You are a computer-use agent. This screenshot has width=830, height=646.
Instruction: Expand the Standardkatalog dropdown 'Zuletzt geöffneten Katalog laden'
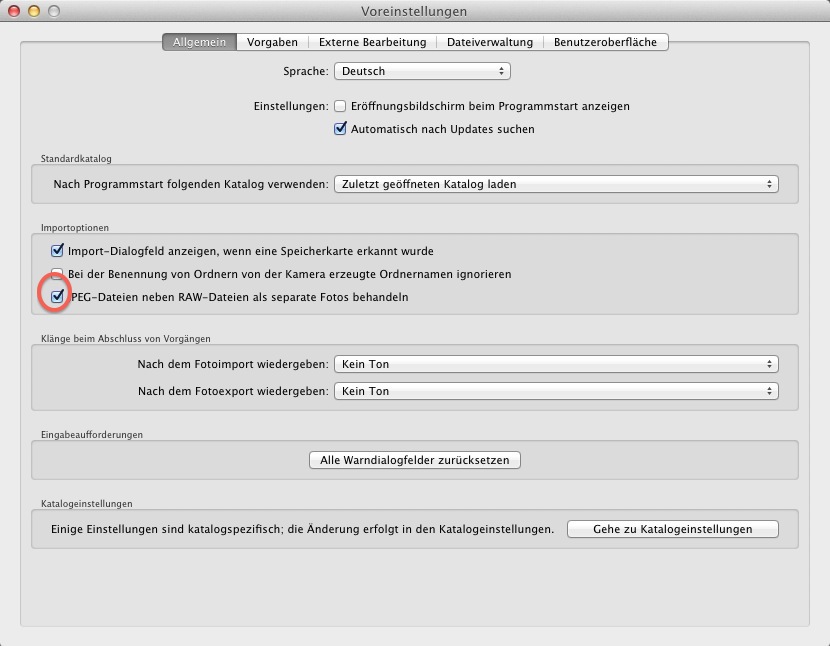[x=556, y=184]
